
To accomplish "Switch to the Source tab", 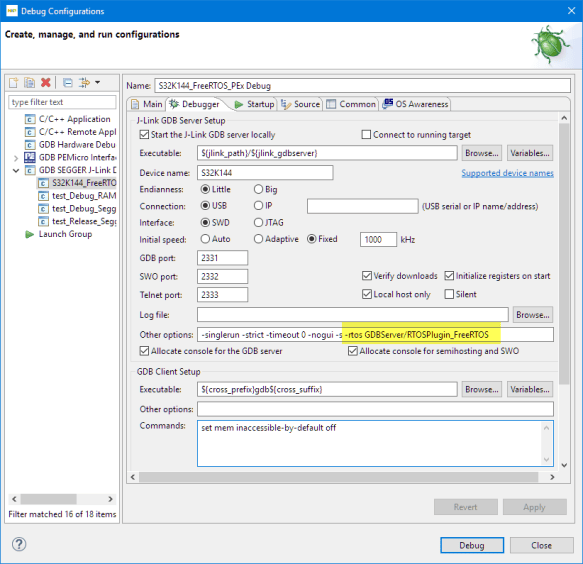I will [300, 104].
